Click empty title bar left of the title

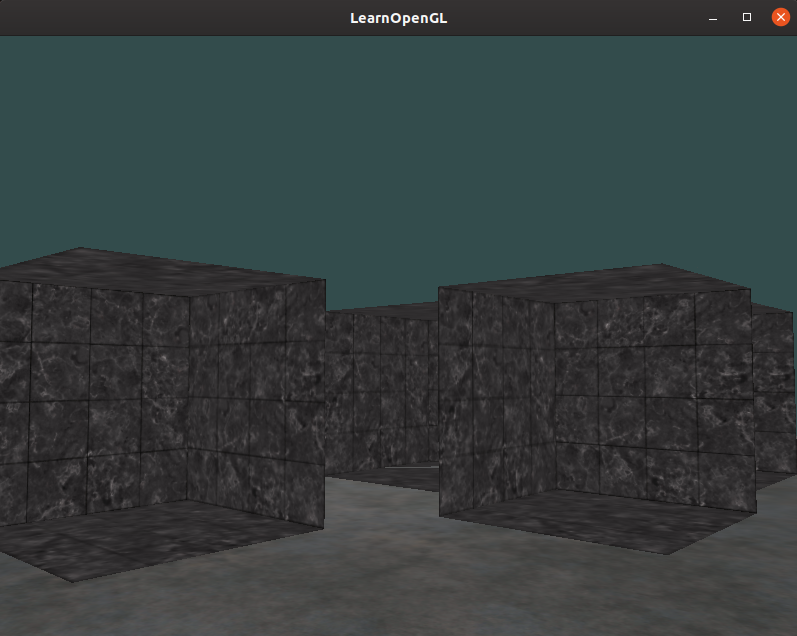(x=150, y=18)
